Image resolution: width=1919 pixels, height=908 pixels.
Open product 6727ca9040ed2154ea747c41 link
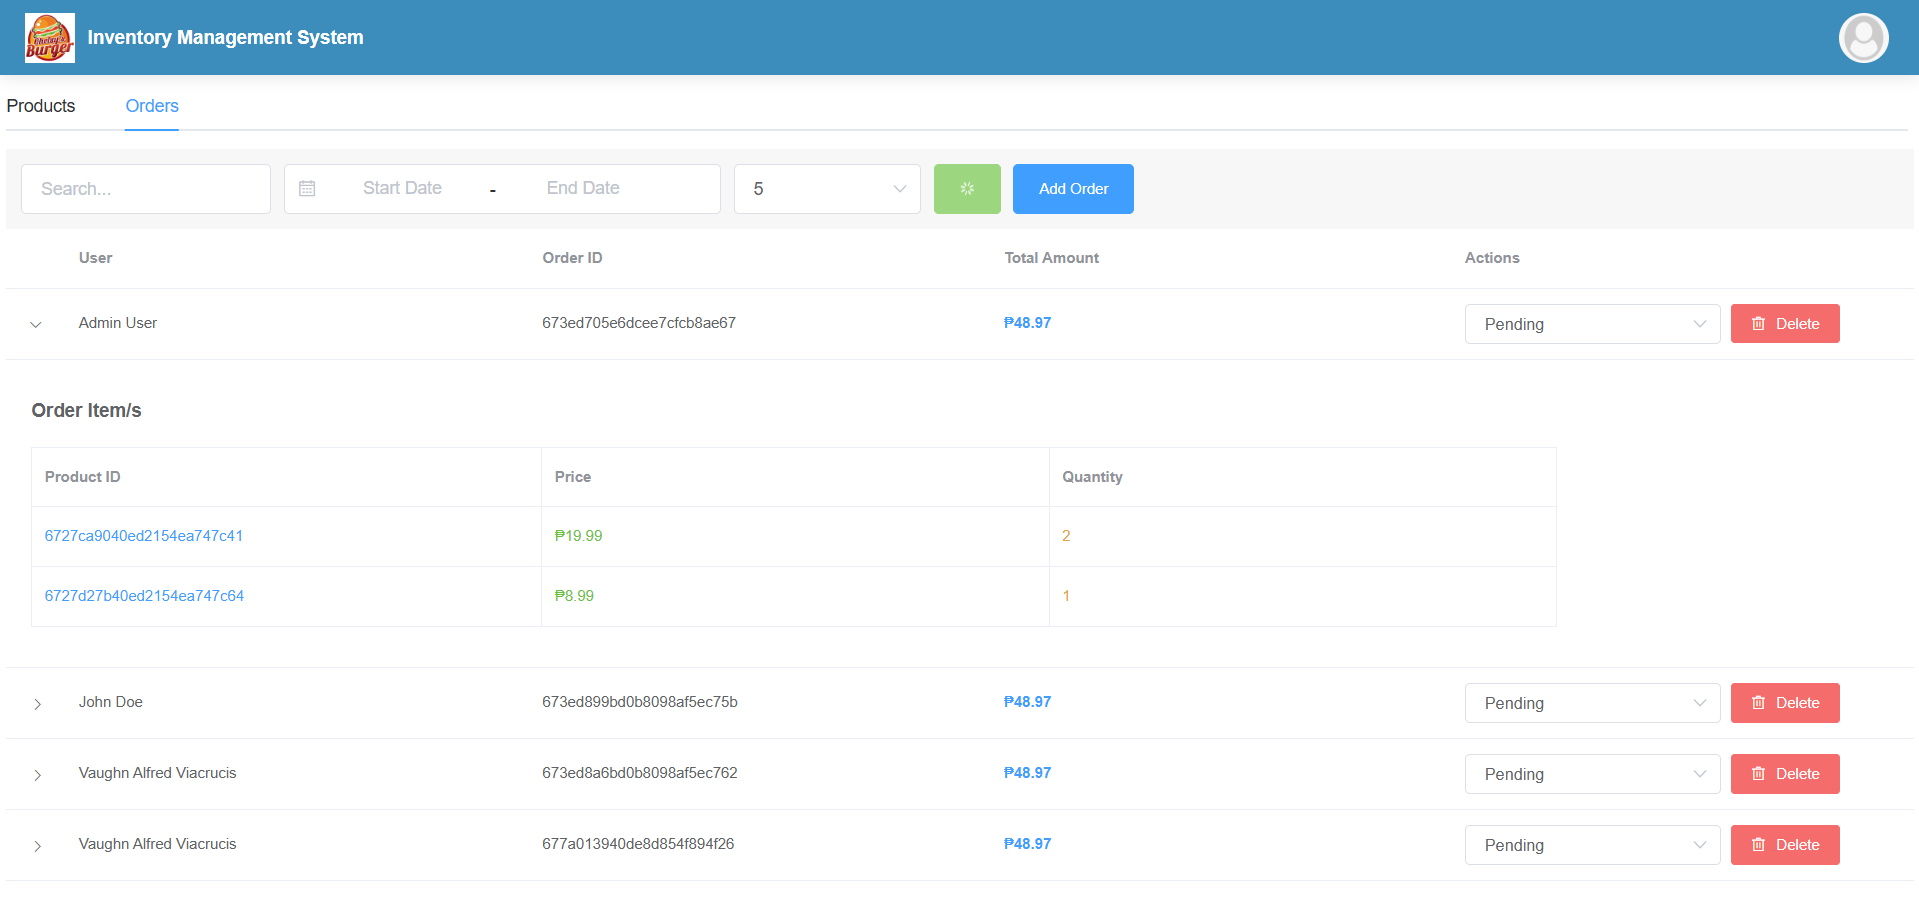pyautogui.click(x=143, y=536)
